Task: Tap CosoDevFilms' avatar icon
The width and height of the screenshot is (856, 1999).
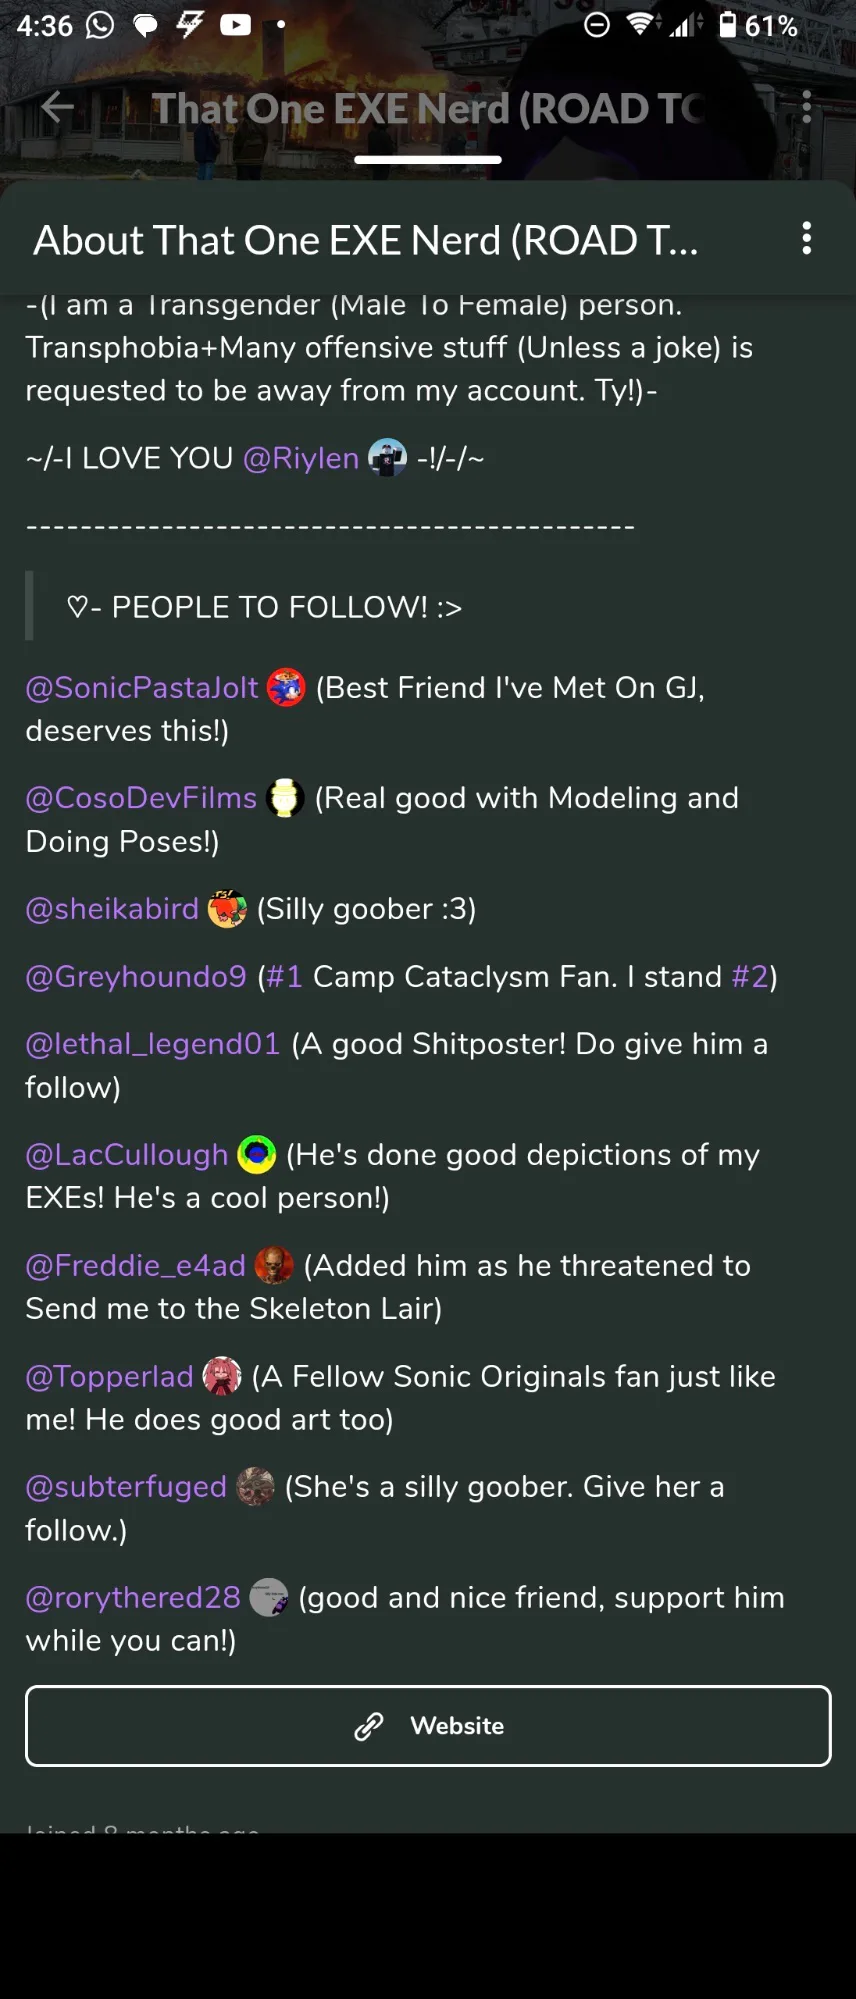Action: [285, 798]
